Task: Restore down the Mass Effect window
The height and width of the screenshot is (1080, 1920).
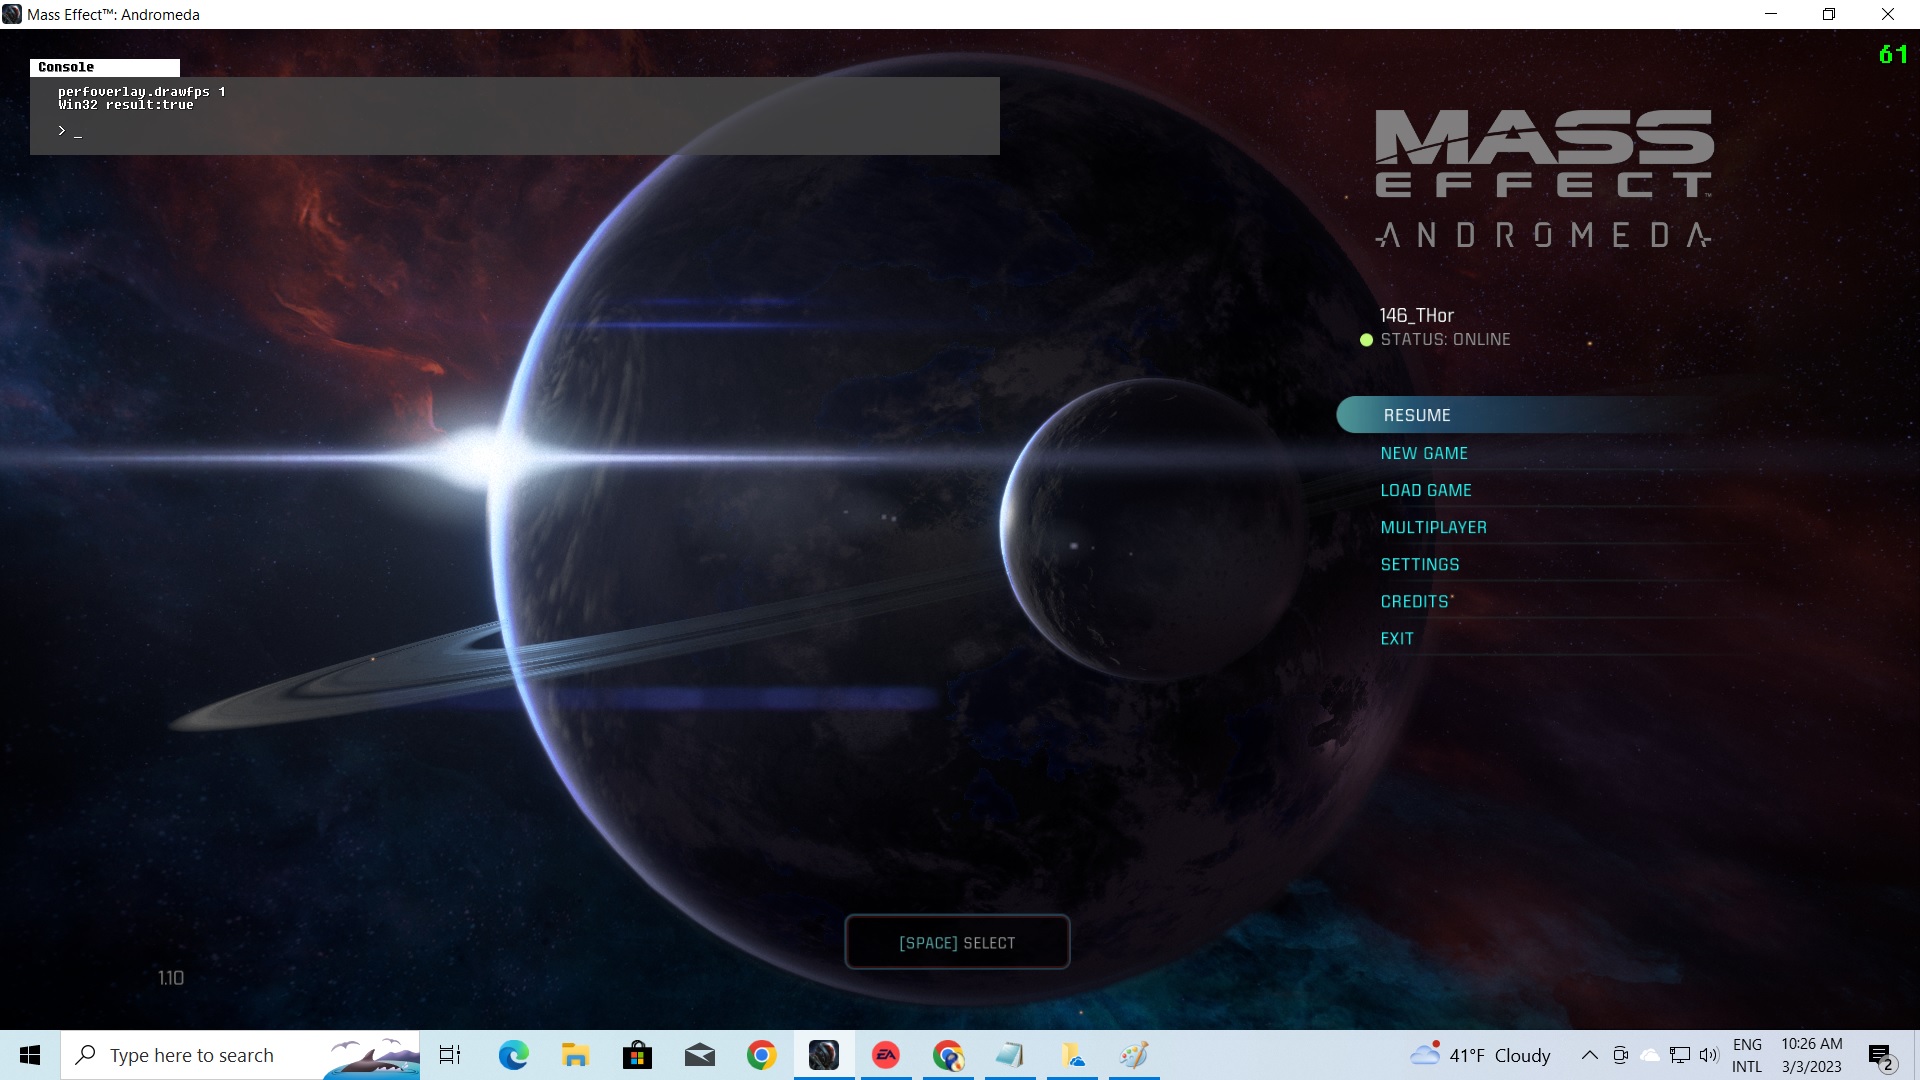Action: 1829,14
